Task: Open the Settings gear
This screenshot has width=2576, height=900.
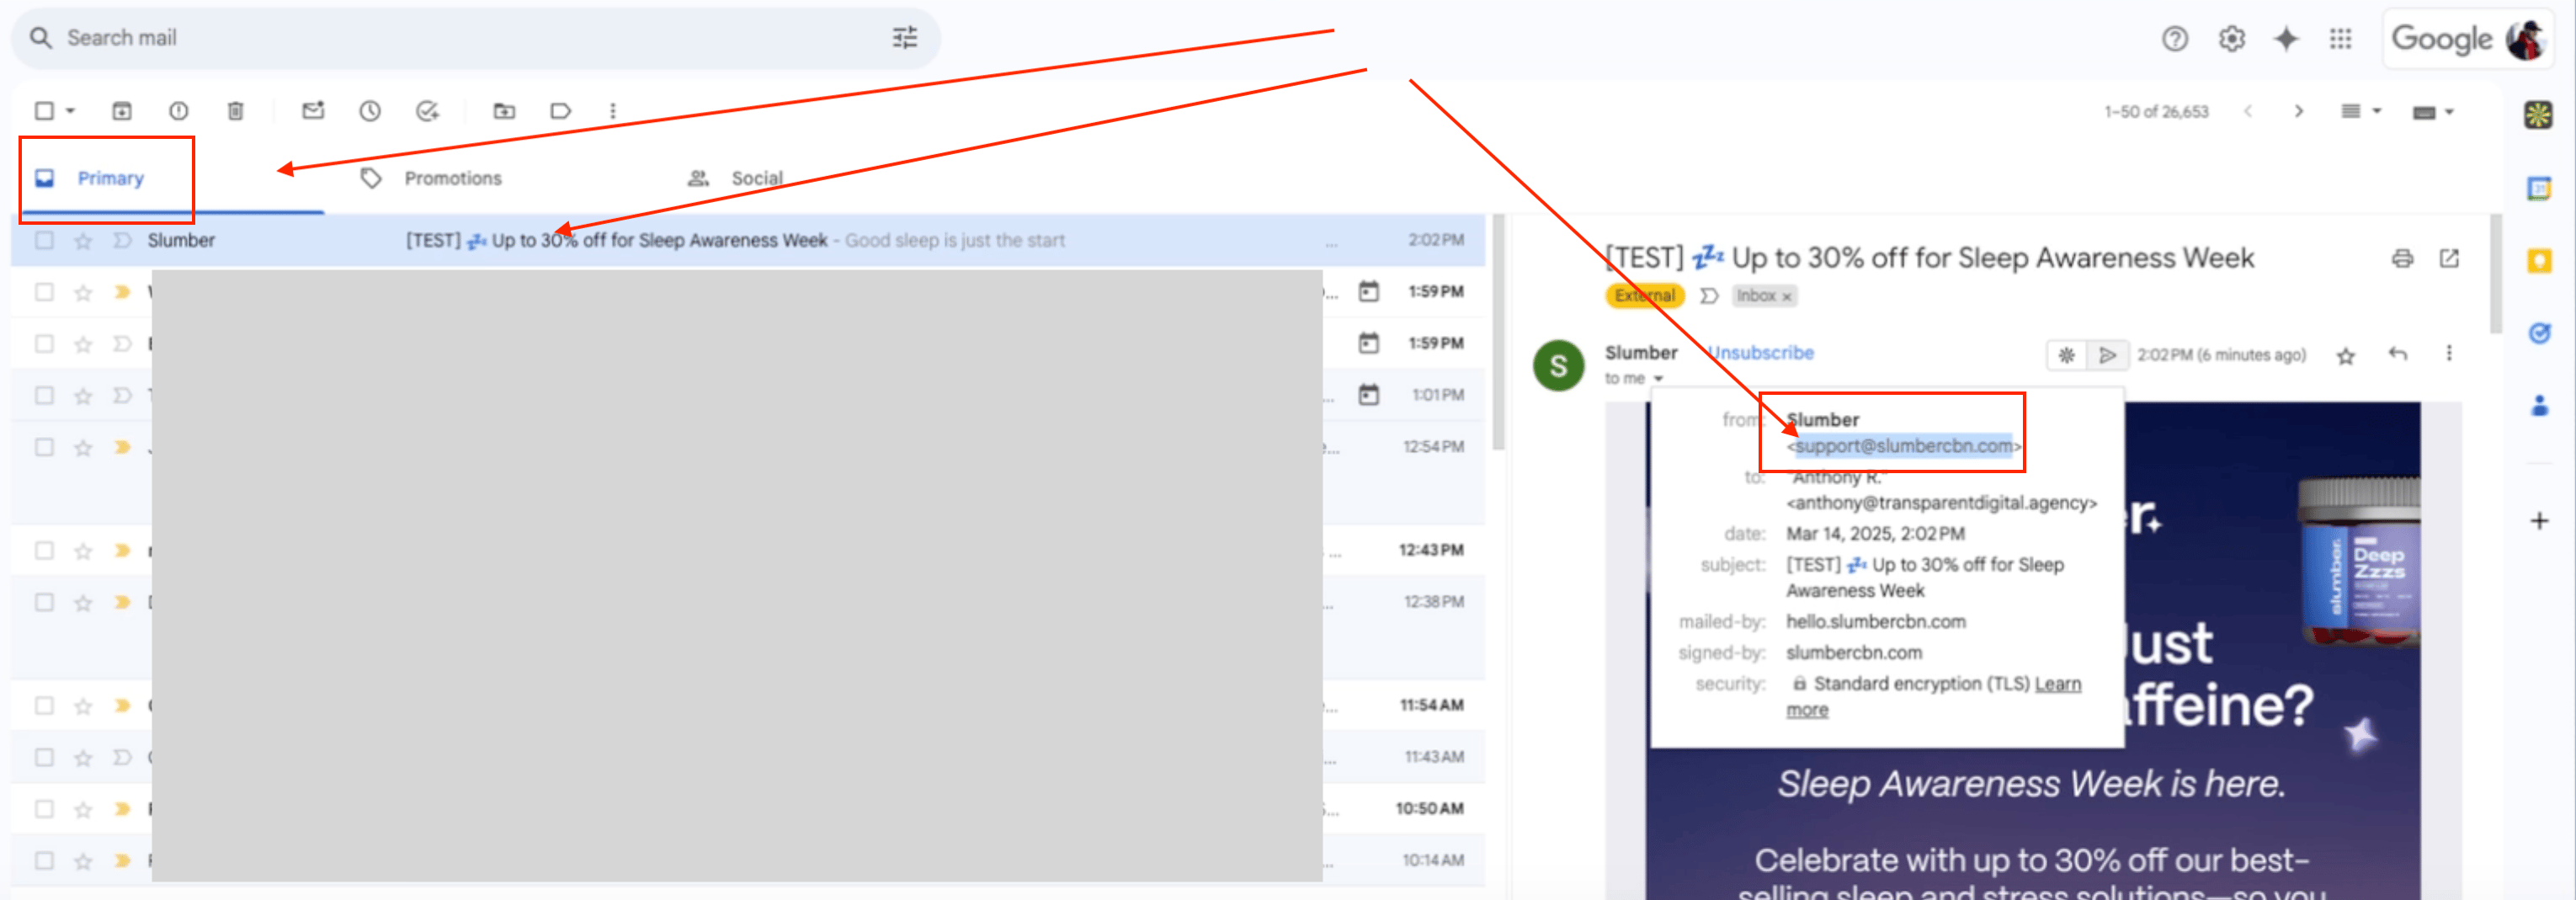Action: (x=2232, y=39)
